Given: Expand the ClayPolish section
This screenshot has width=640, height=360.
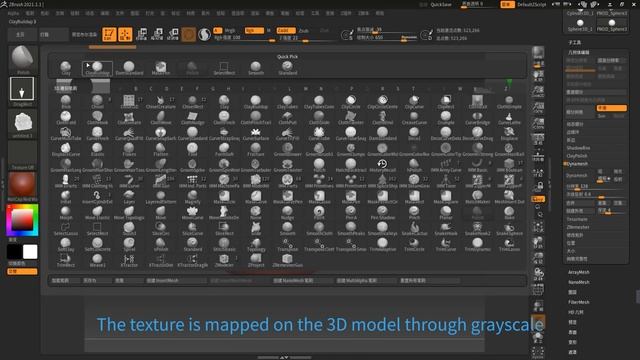Looking at the screenshot, I should click(x=577, y=156).
